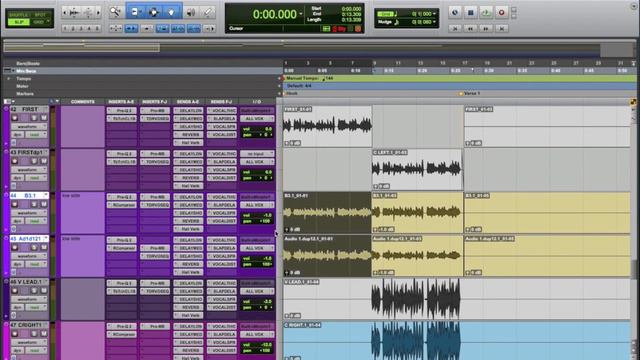
Task: Click the Online transport button
Action: click(x=455, y=13)
